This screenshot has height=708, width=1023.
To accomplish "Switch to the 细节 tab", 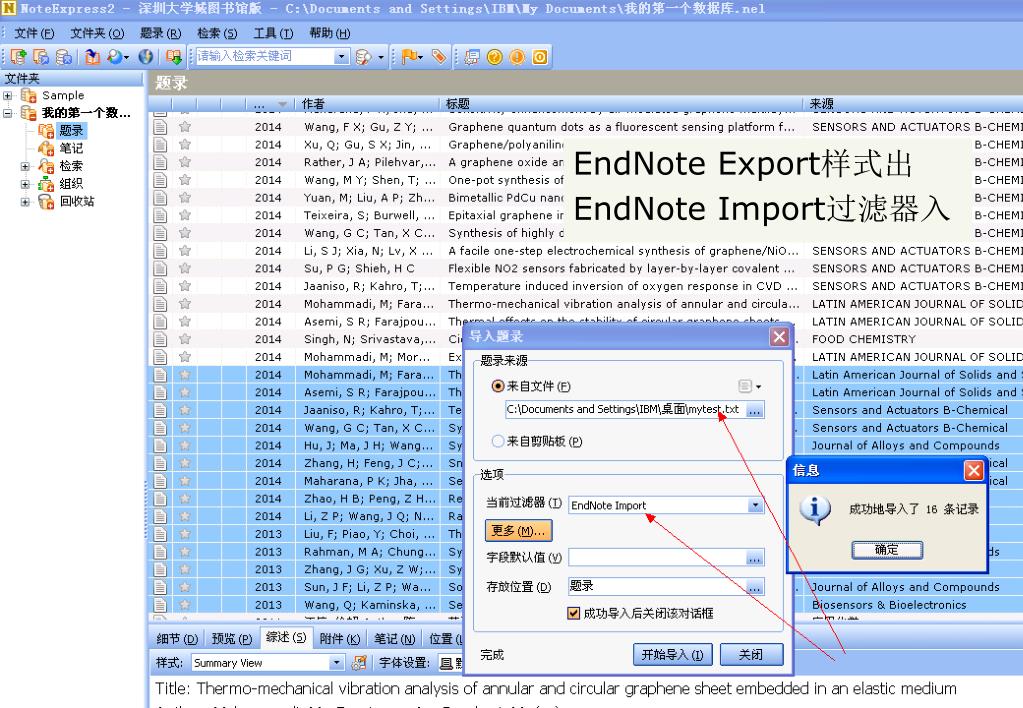I will (x=177, y=639).
